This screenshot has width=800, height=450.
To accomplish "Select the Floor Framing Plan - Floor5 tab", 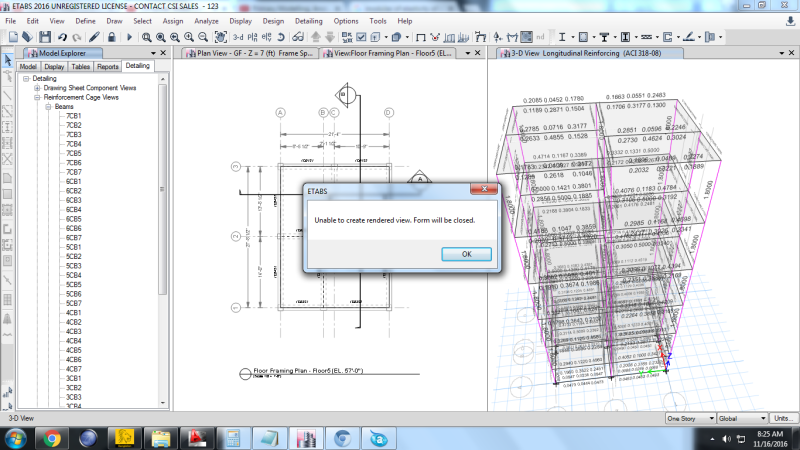I will [x=388, y=53].
